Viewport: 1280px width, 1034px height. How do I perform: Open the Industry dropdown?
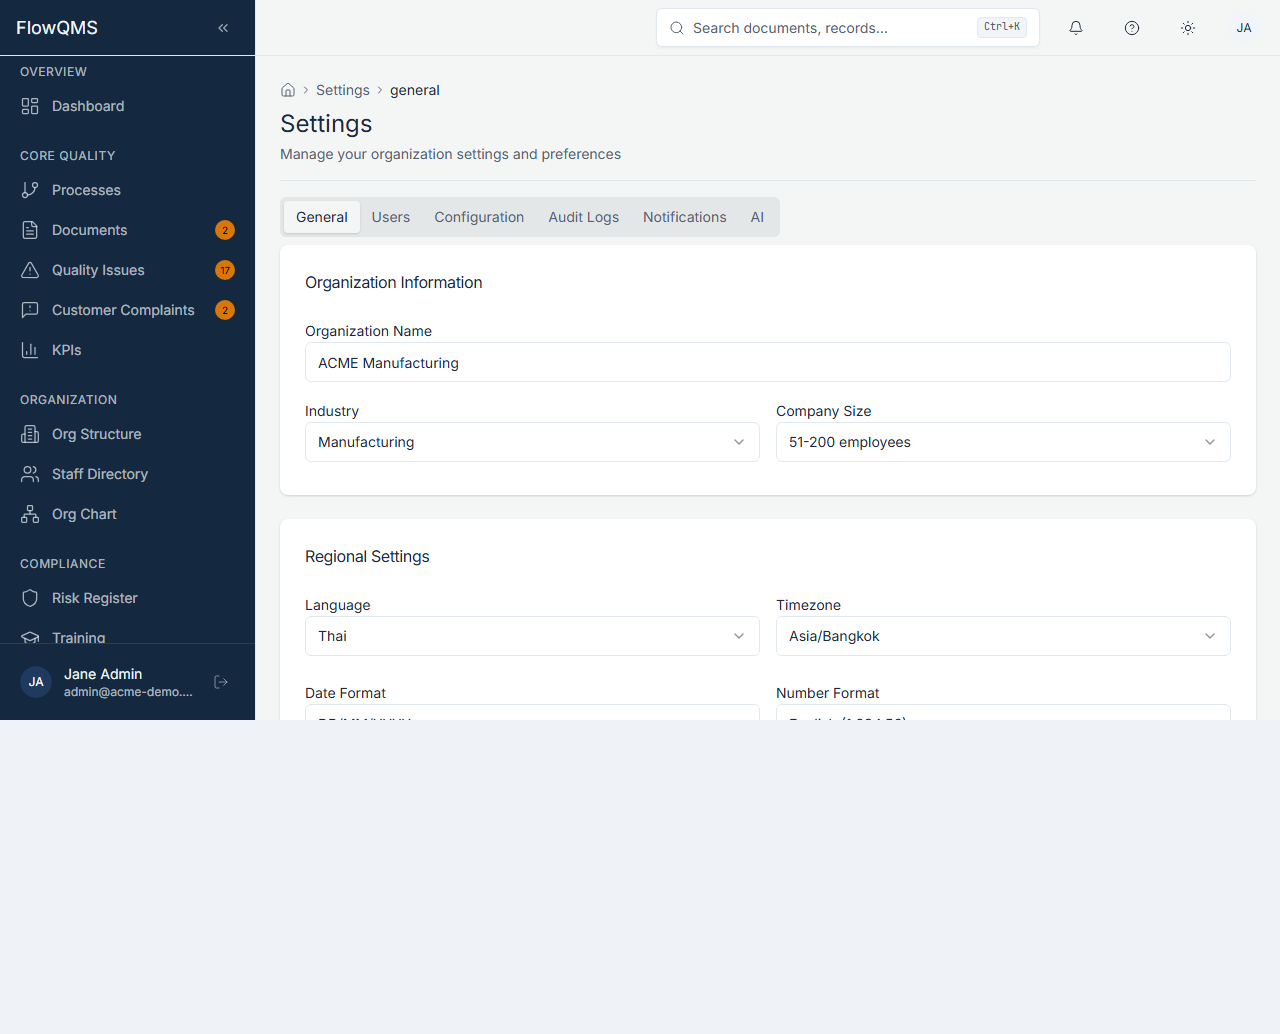(x=531, y=441)
